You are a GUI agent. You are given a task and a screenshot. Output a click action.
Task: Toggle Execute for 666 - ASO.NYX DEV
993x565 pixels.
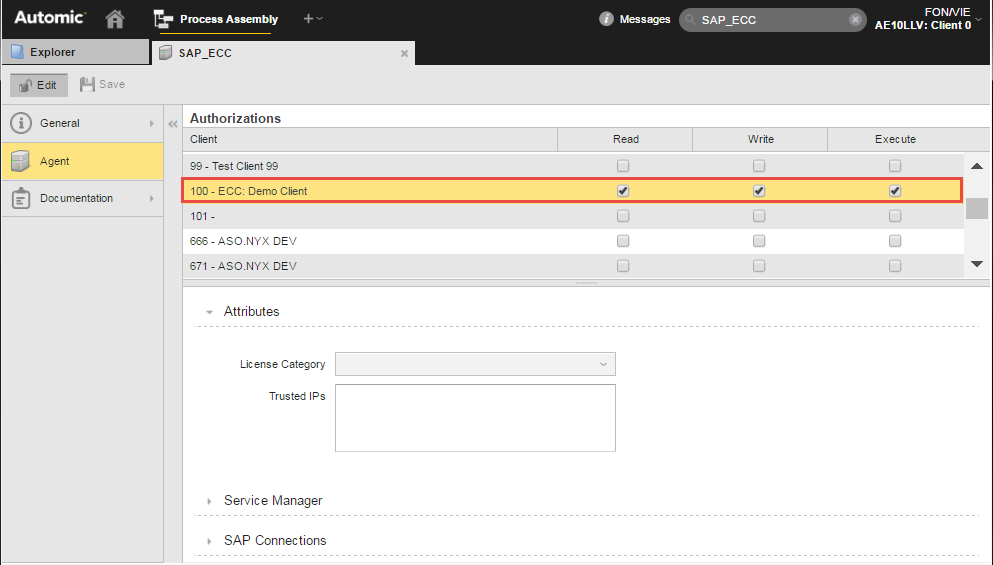click(895, 241)
